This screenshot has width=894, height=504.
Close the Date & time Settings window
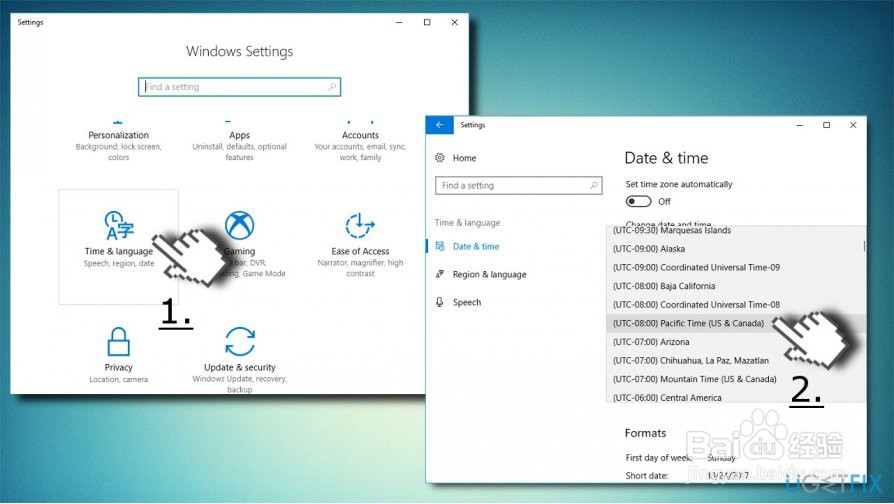[x=853, y=125]
